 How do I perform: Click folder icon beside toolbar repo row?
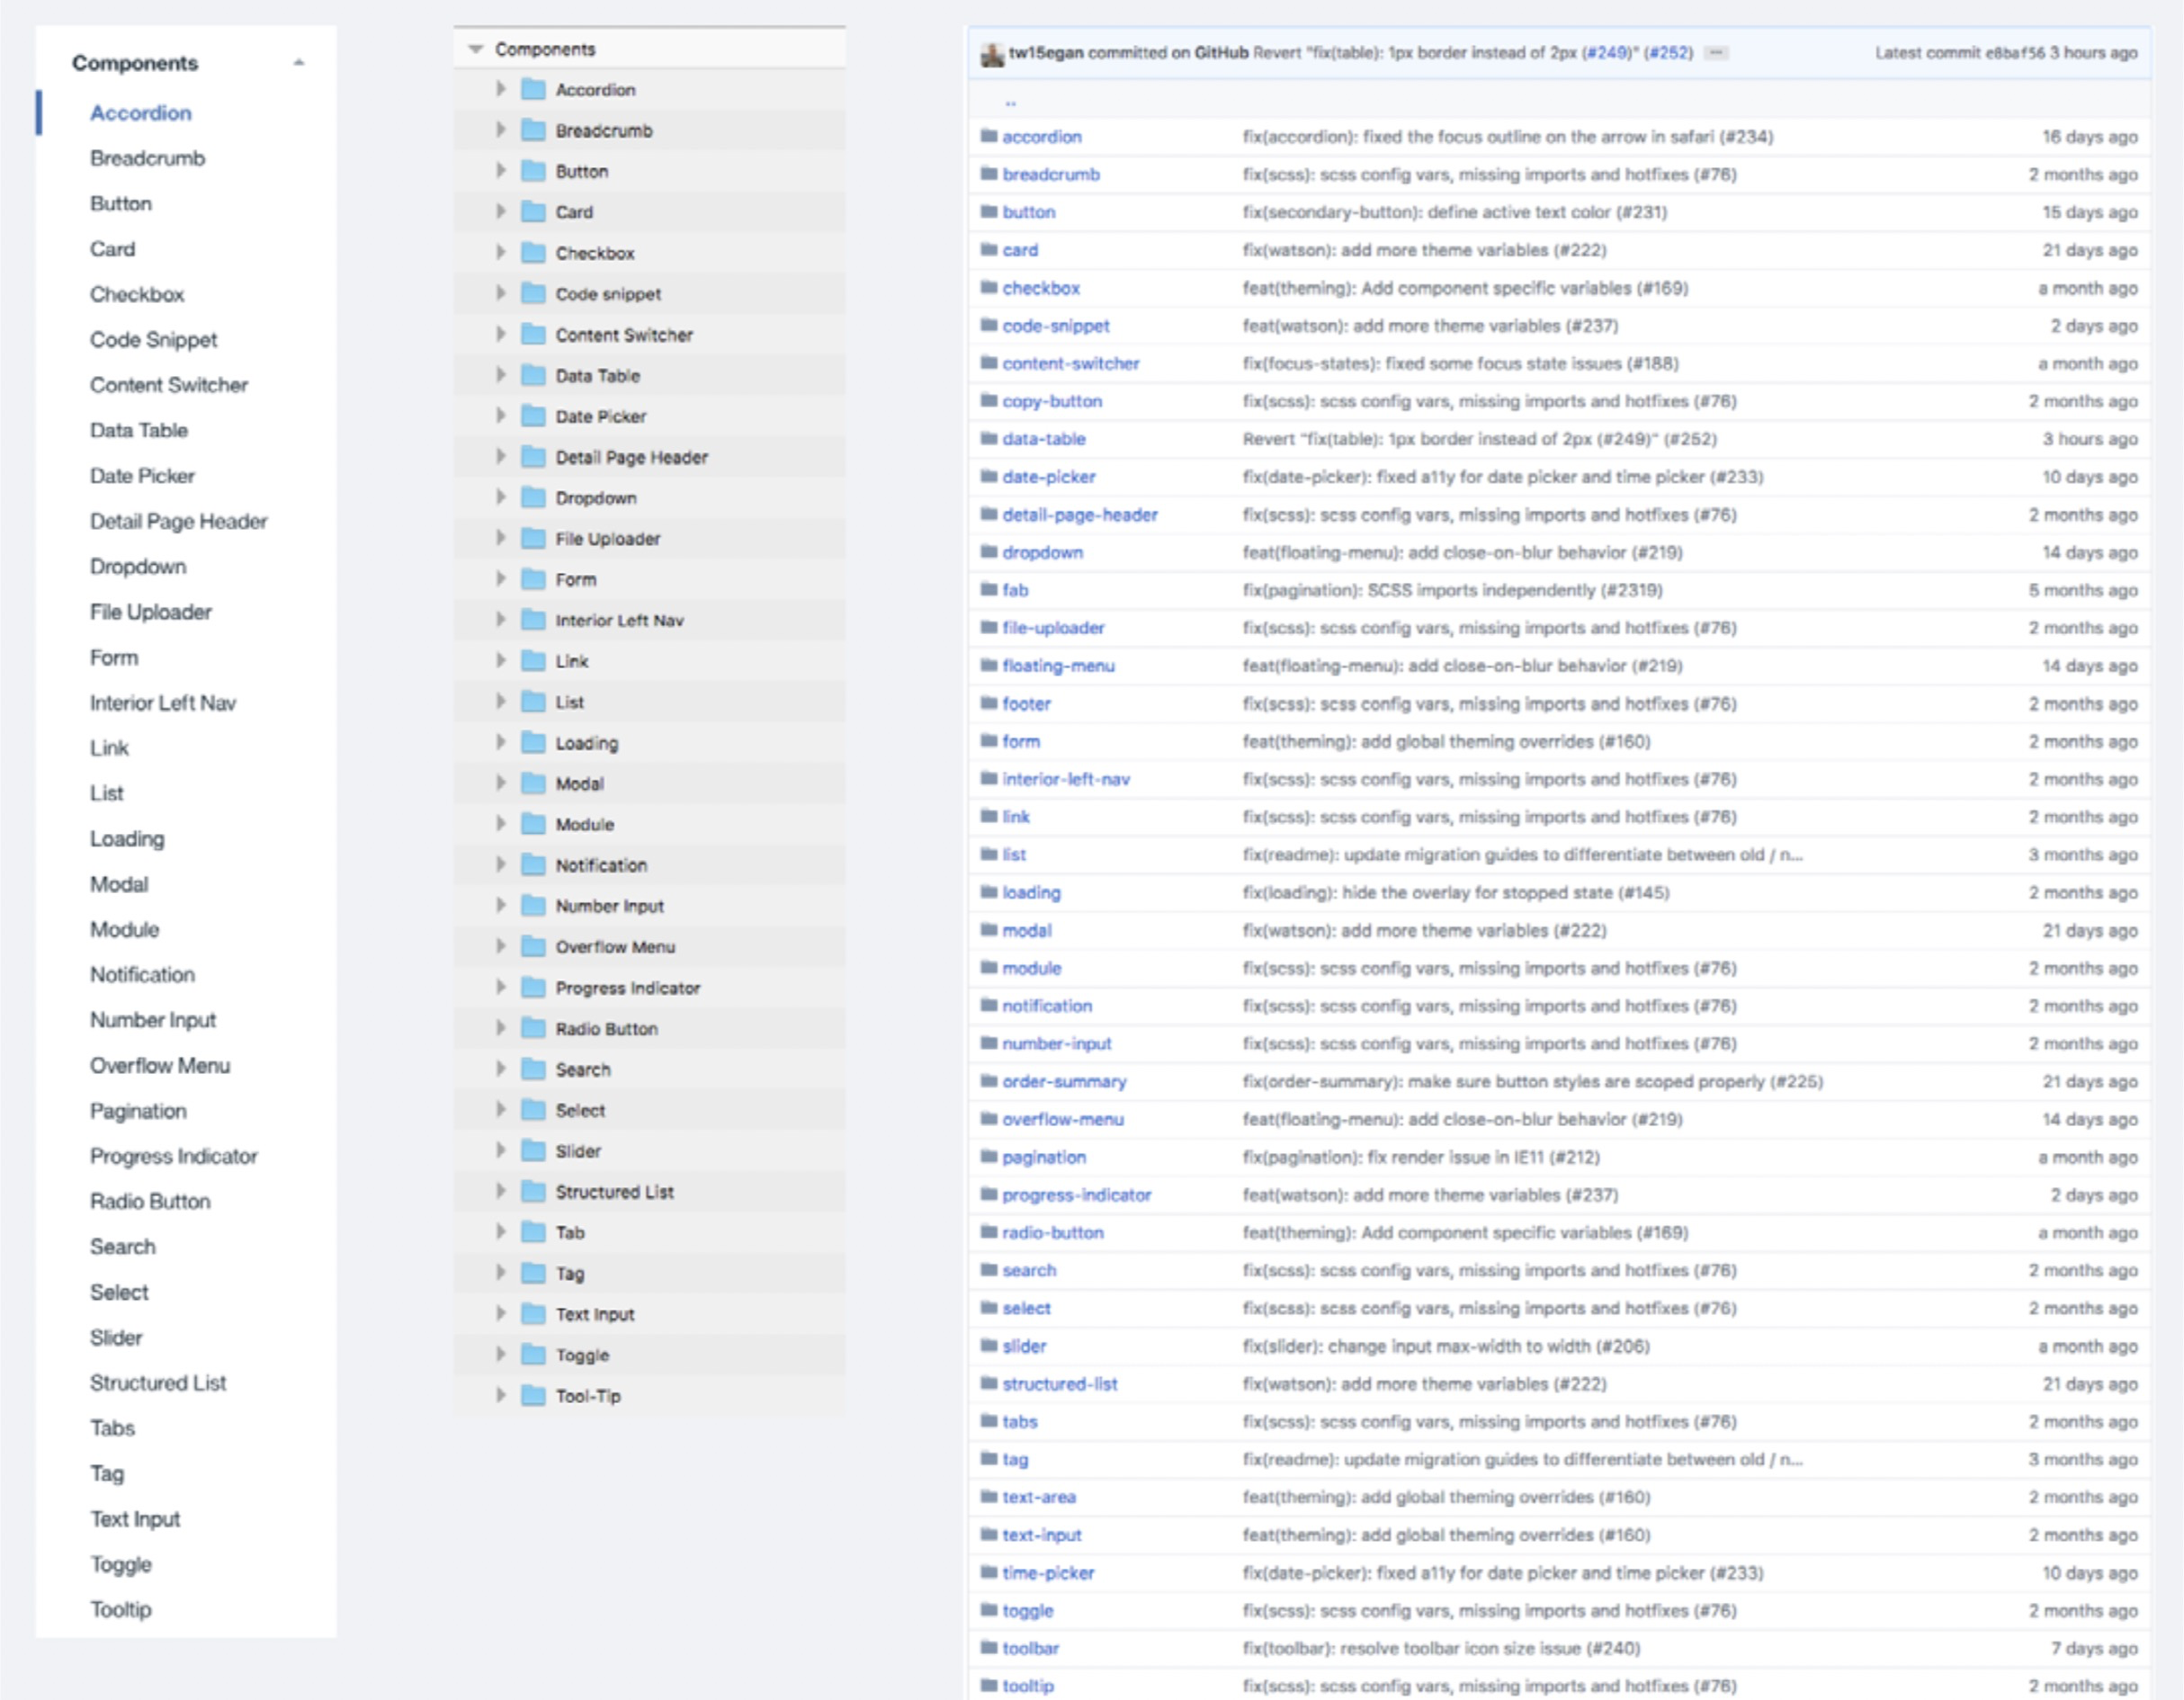click(989, 1648)
